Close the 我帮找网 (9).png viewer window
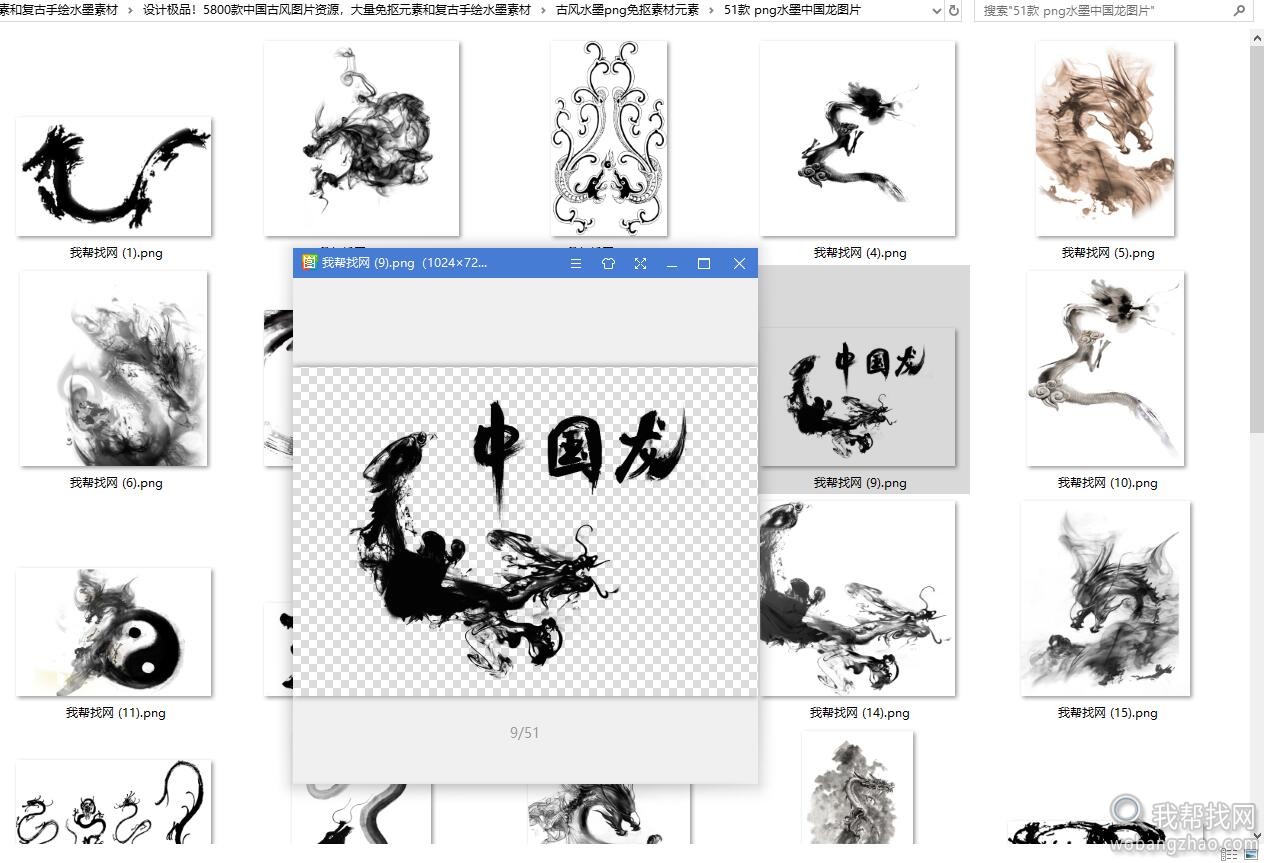1264x863 pixels. pyautogui.click(x=739, y=263)
